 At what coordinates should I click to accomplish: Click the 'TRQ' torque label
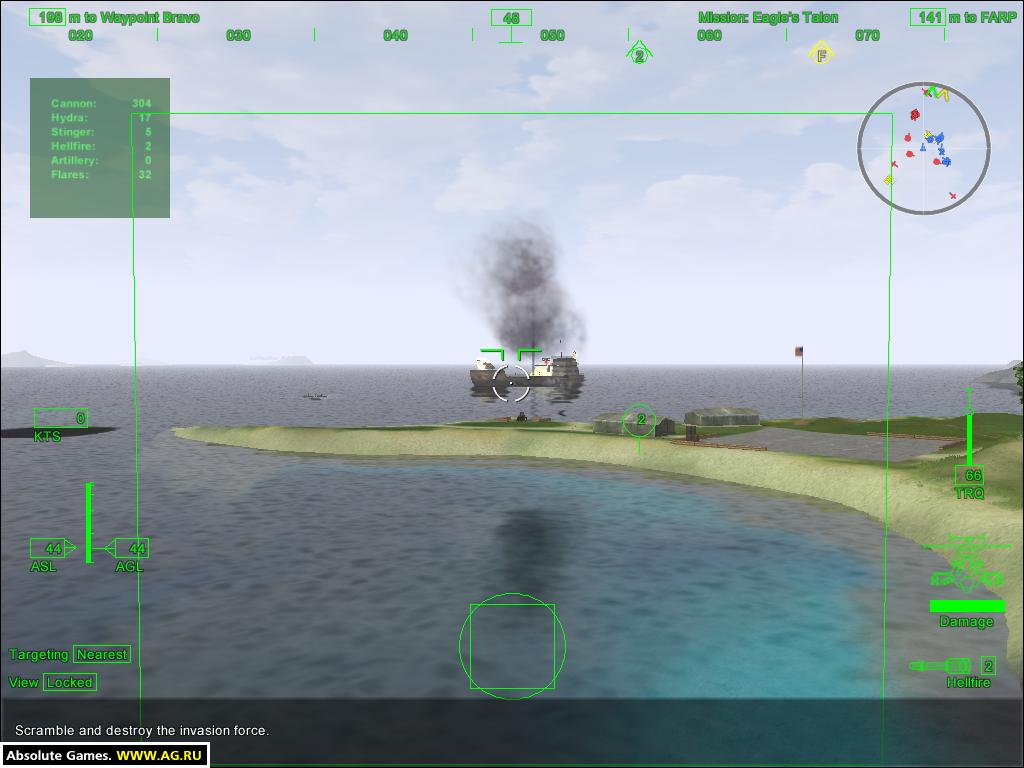[969, 493]
